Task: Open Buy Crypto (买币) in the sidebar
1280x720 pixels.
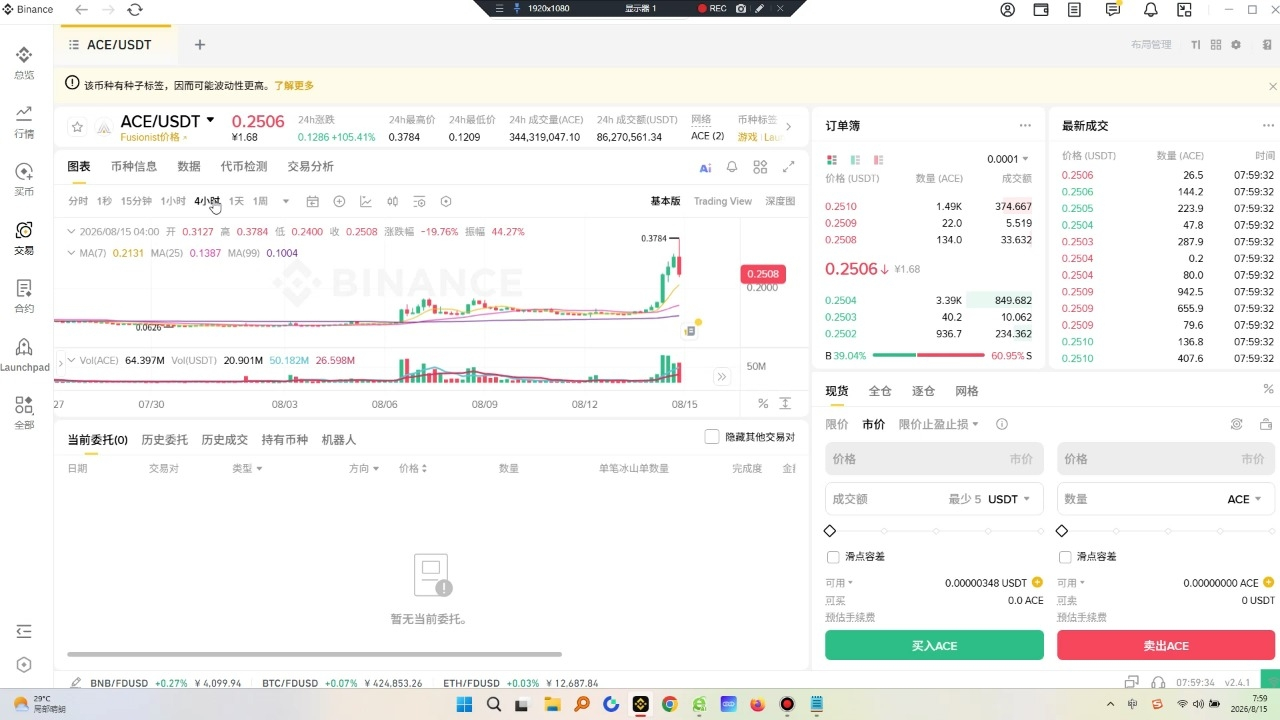Action: [24, 179]
